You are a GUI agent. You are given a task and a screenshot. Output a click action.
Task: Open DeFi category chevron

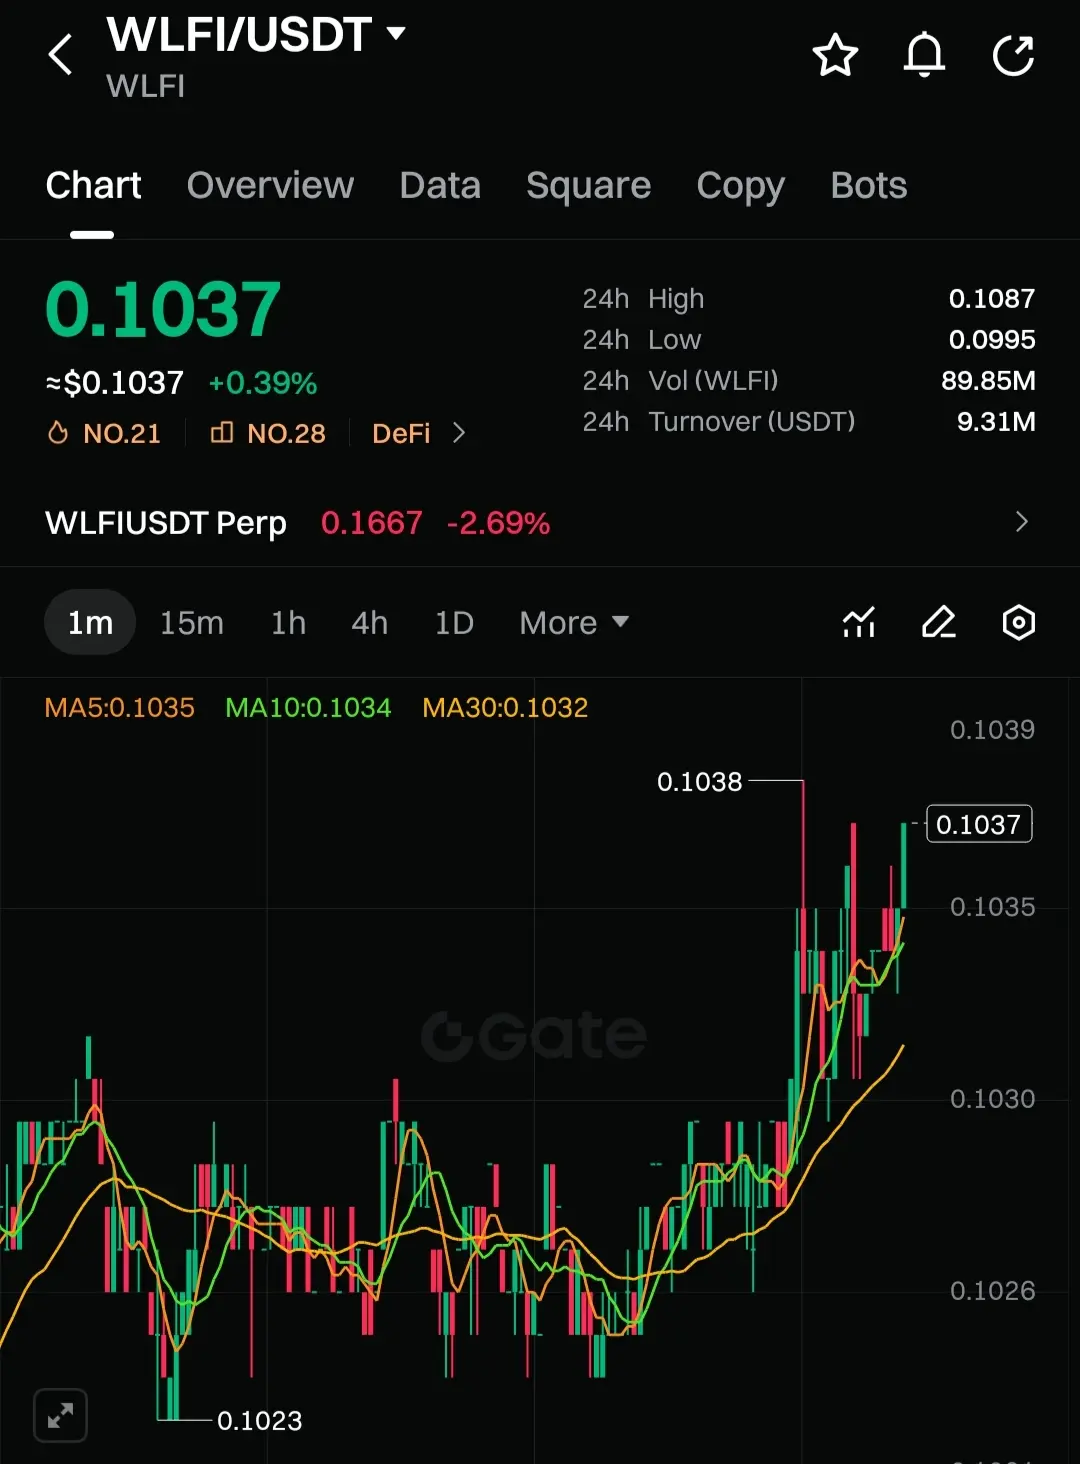pyautogui.click(x=459, y=433)
